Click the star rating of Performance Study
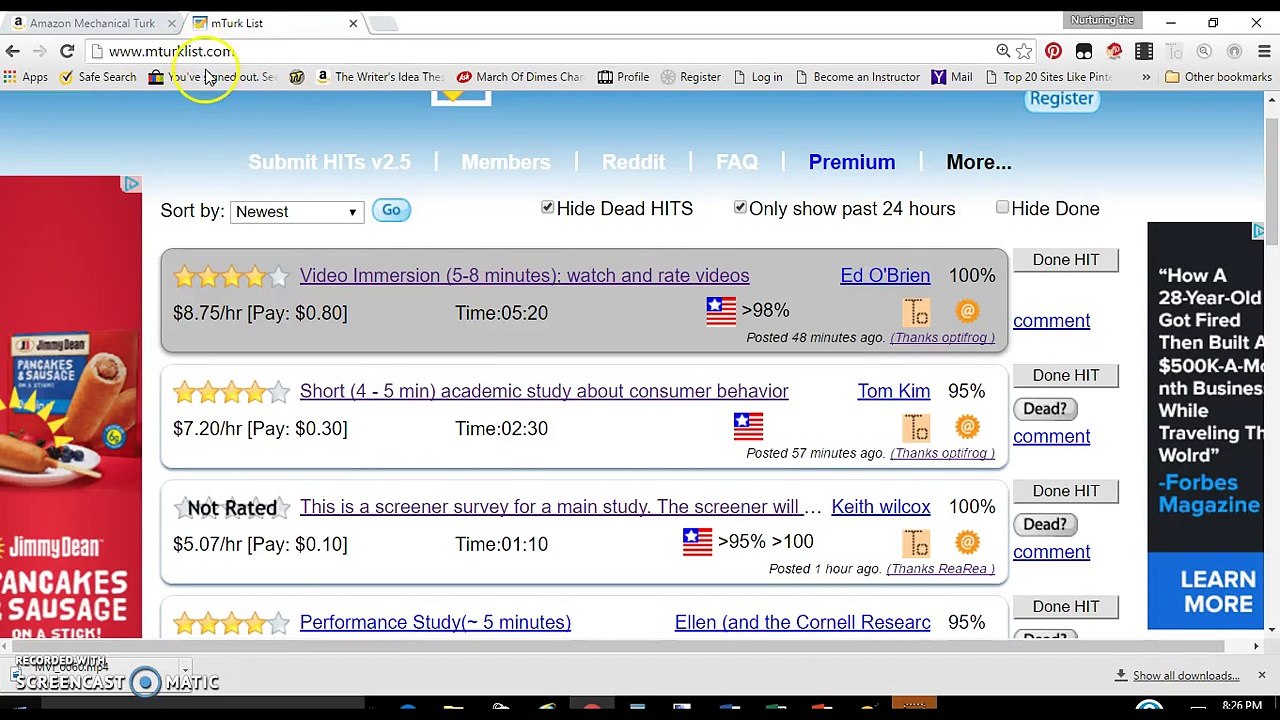Screen dimensions: 1280x720 pos(231,623)
